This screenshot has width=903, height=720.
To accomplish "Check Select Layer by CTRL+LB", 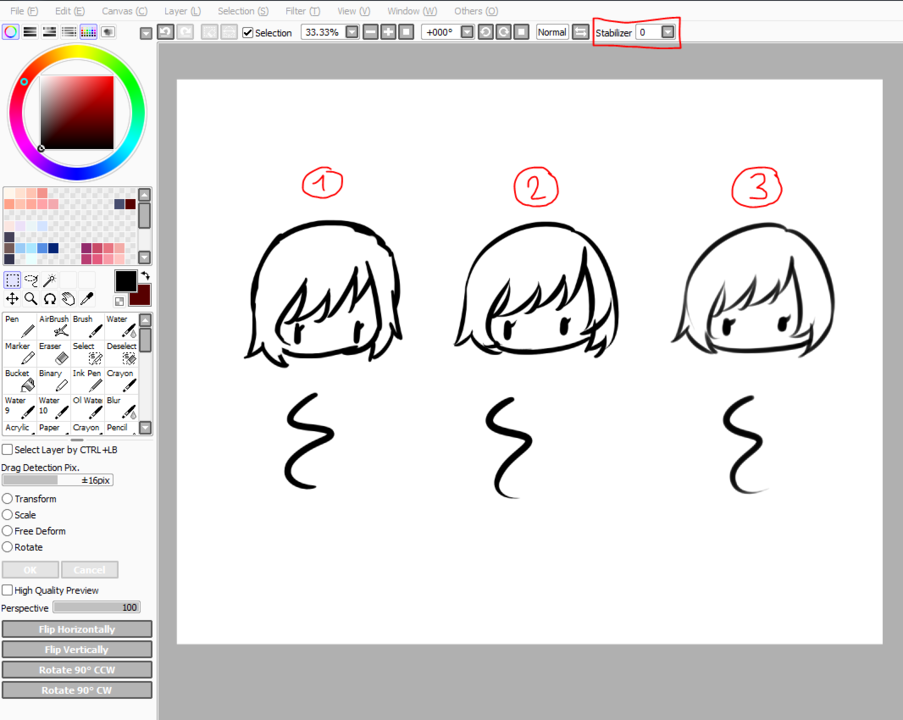I will coord(8,449).
